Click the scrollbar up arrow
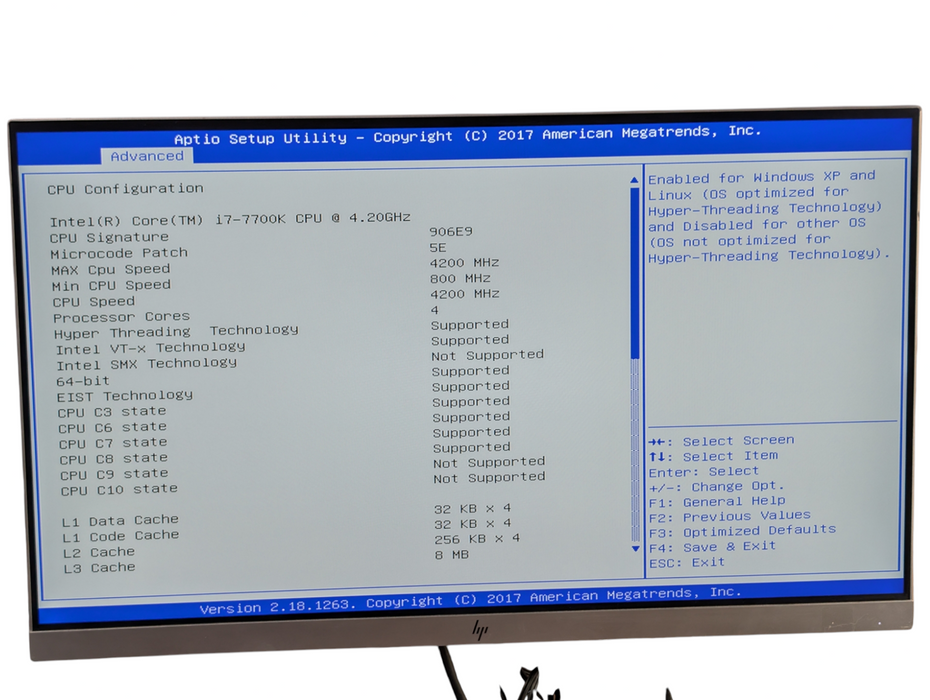Viewport: 930px width, 700px height. (635, 180)
